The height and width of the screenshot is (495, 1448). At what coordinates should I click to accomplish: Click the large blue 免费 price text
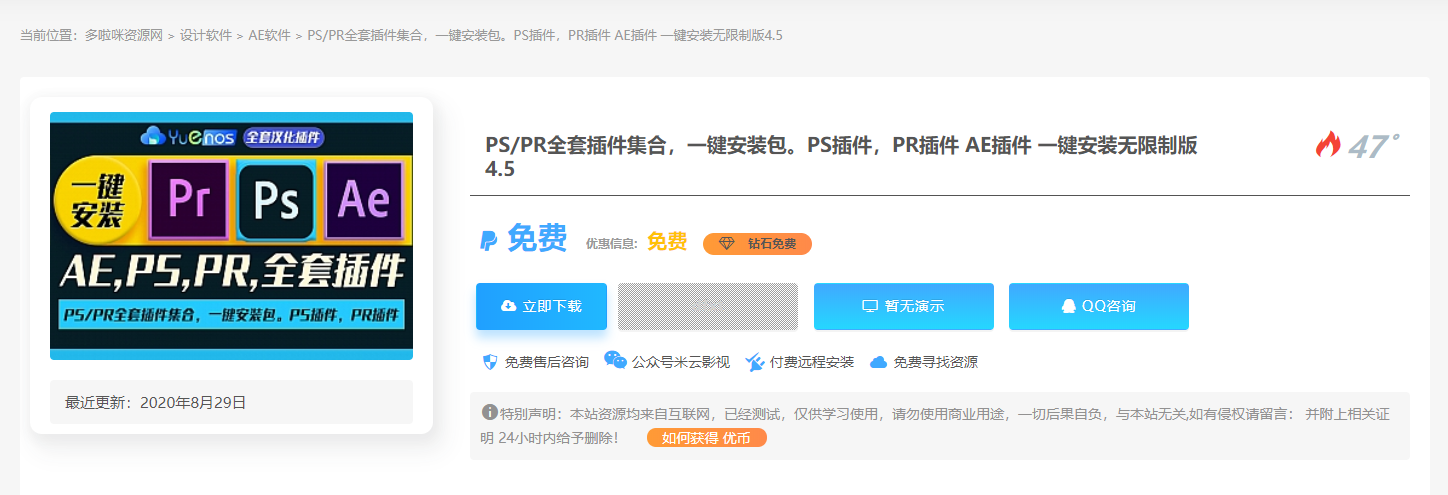pos(537,239)
